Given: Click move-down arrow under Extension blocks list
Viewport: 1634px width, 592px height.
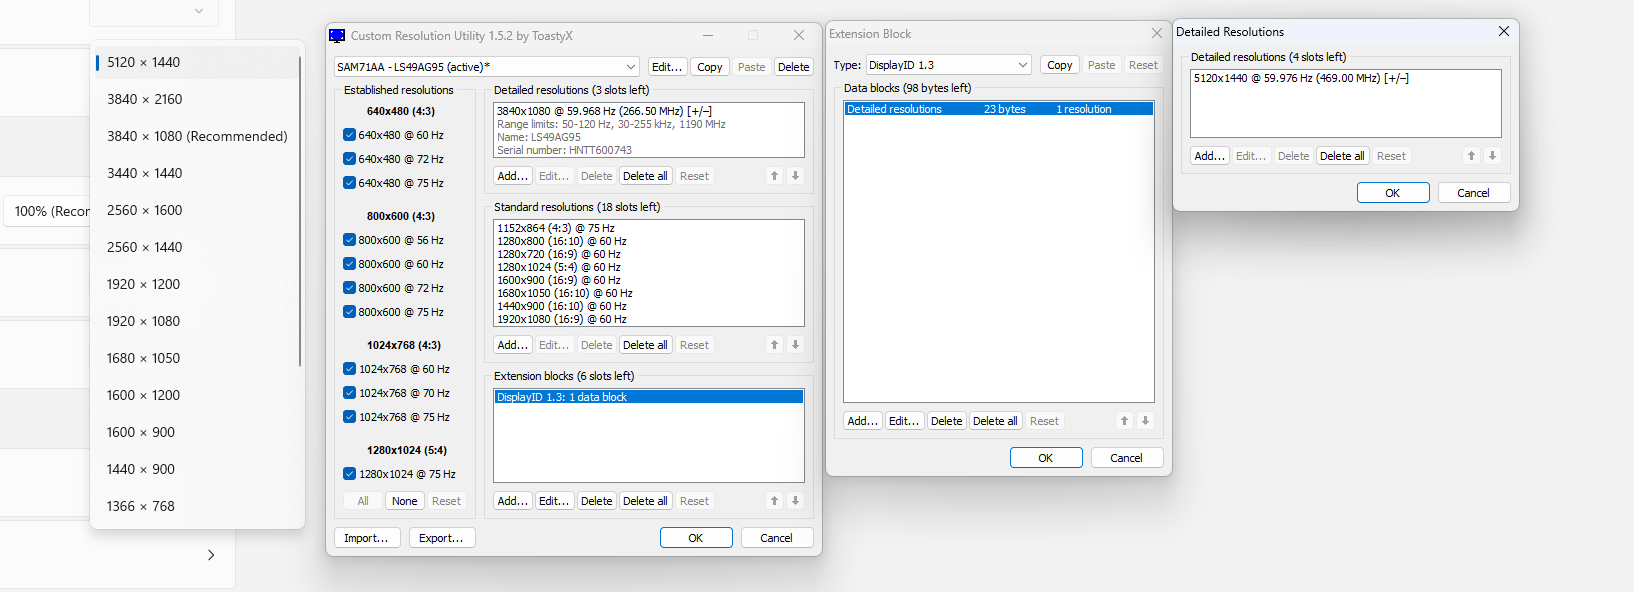Looking at the screenshot, I should point(795,501).
